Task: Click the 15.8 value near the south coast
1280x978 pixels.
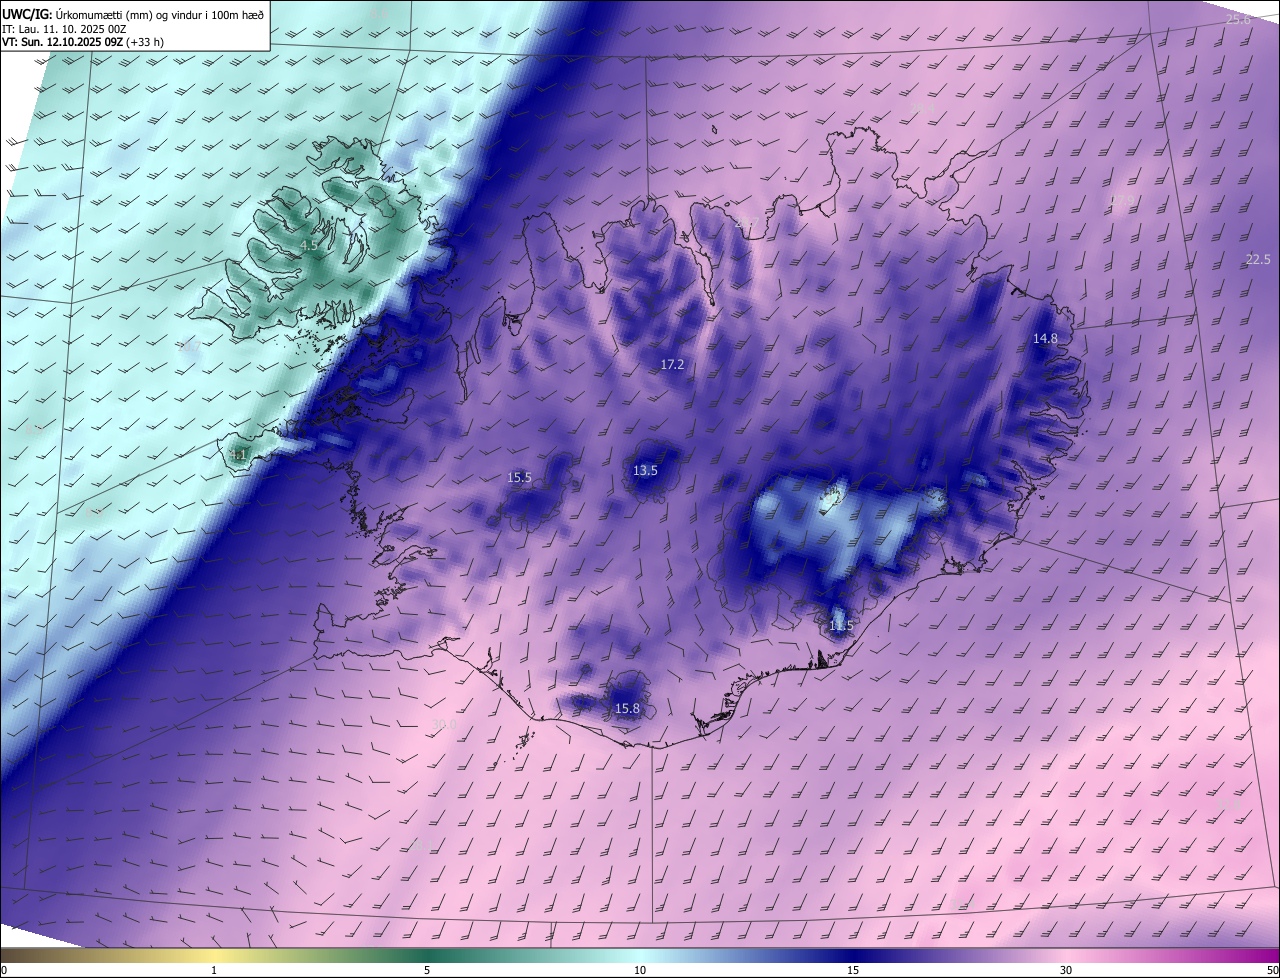Action: pos(627,709)
